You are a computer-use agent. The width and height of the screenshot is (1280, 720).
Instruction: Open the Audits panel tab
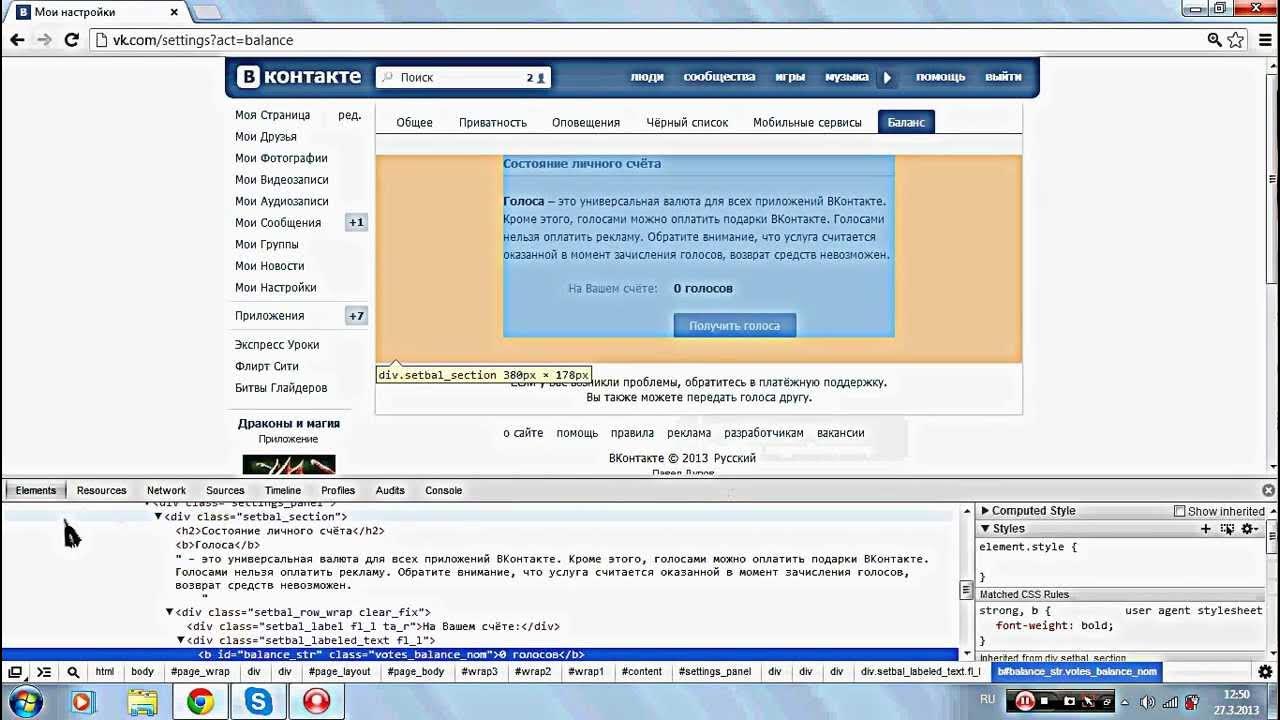tap(390, 490)
